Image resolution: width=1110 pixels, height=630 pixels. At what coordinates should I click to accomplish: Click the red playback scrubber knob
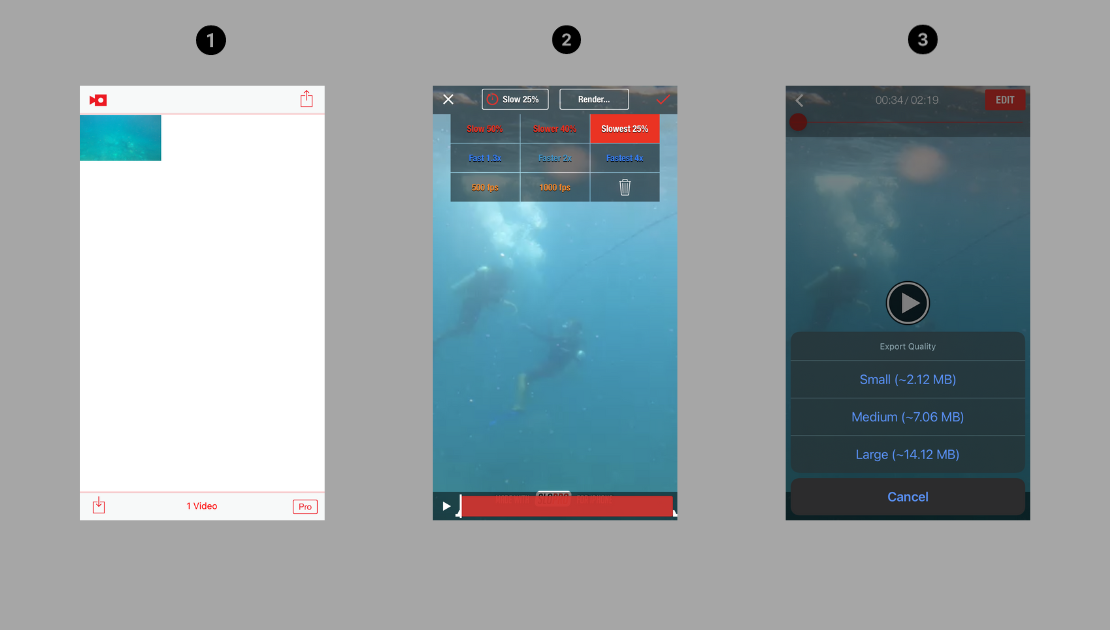click(x=799, y=122)
